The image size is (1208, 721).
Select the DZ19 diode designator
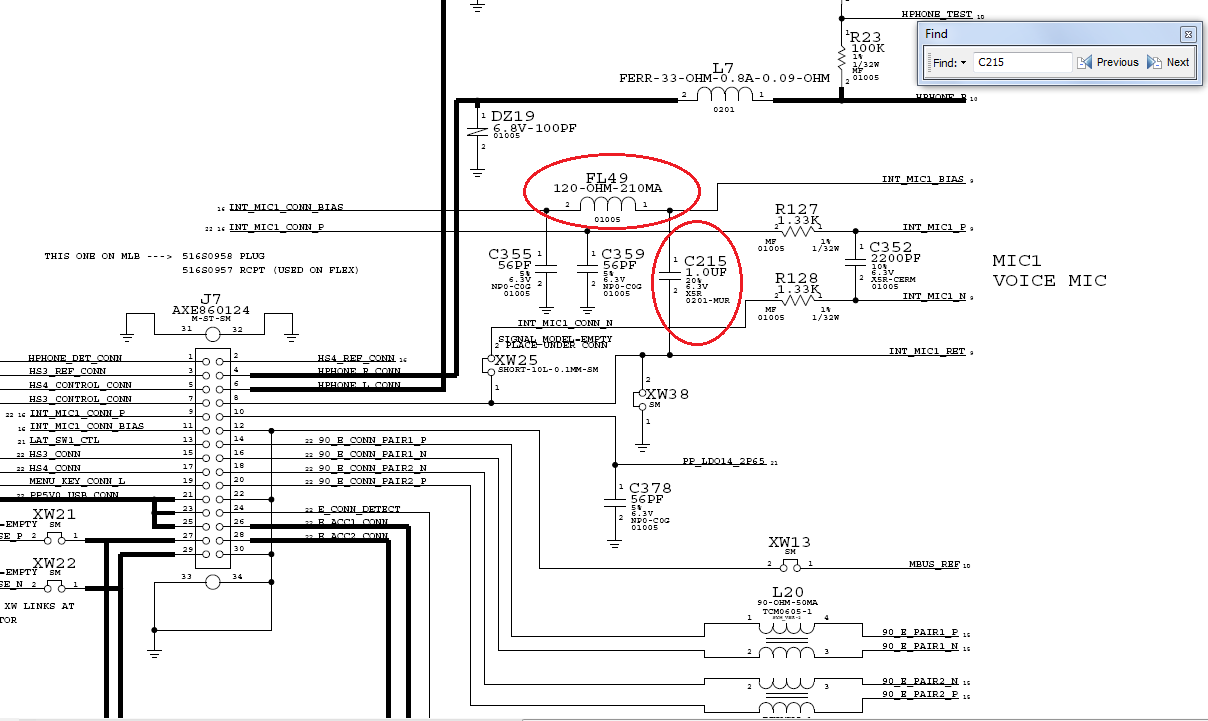pos(513,116)
